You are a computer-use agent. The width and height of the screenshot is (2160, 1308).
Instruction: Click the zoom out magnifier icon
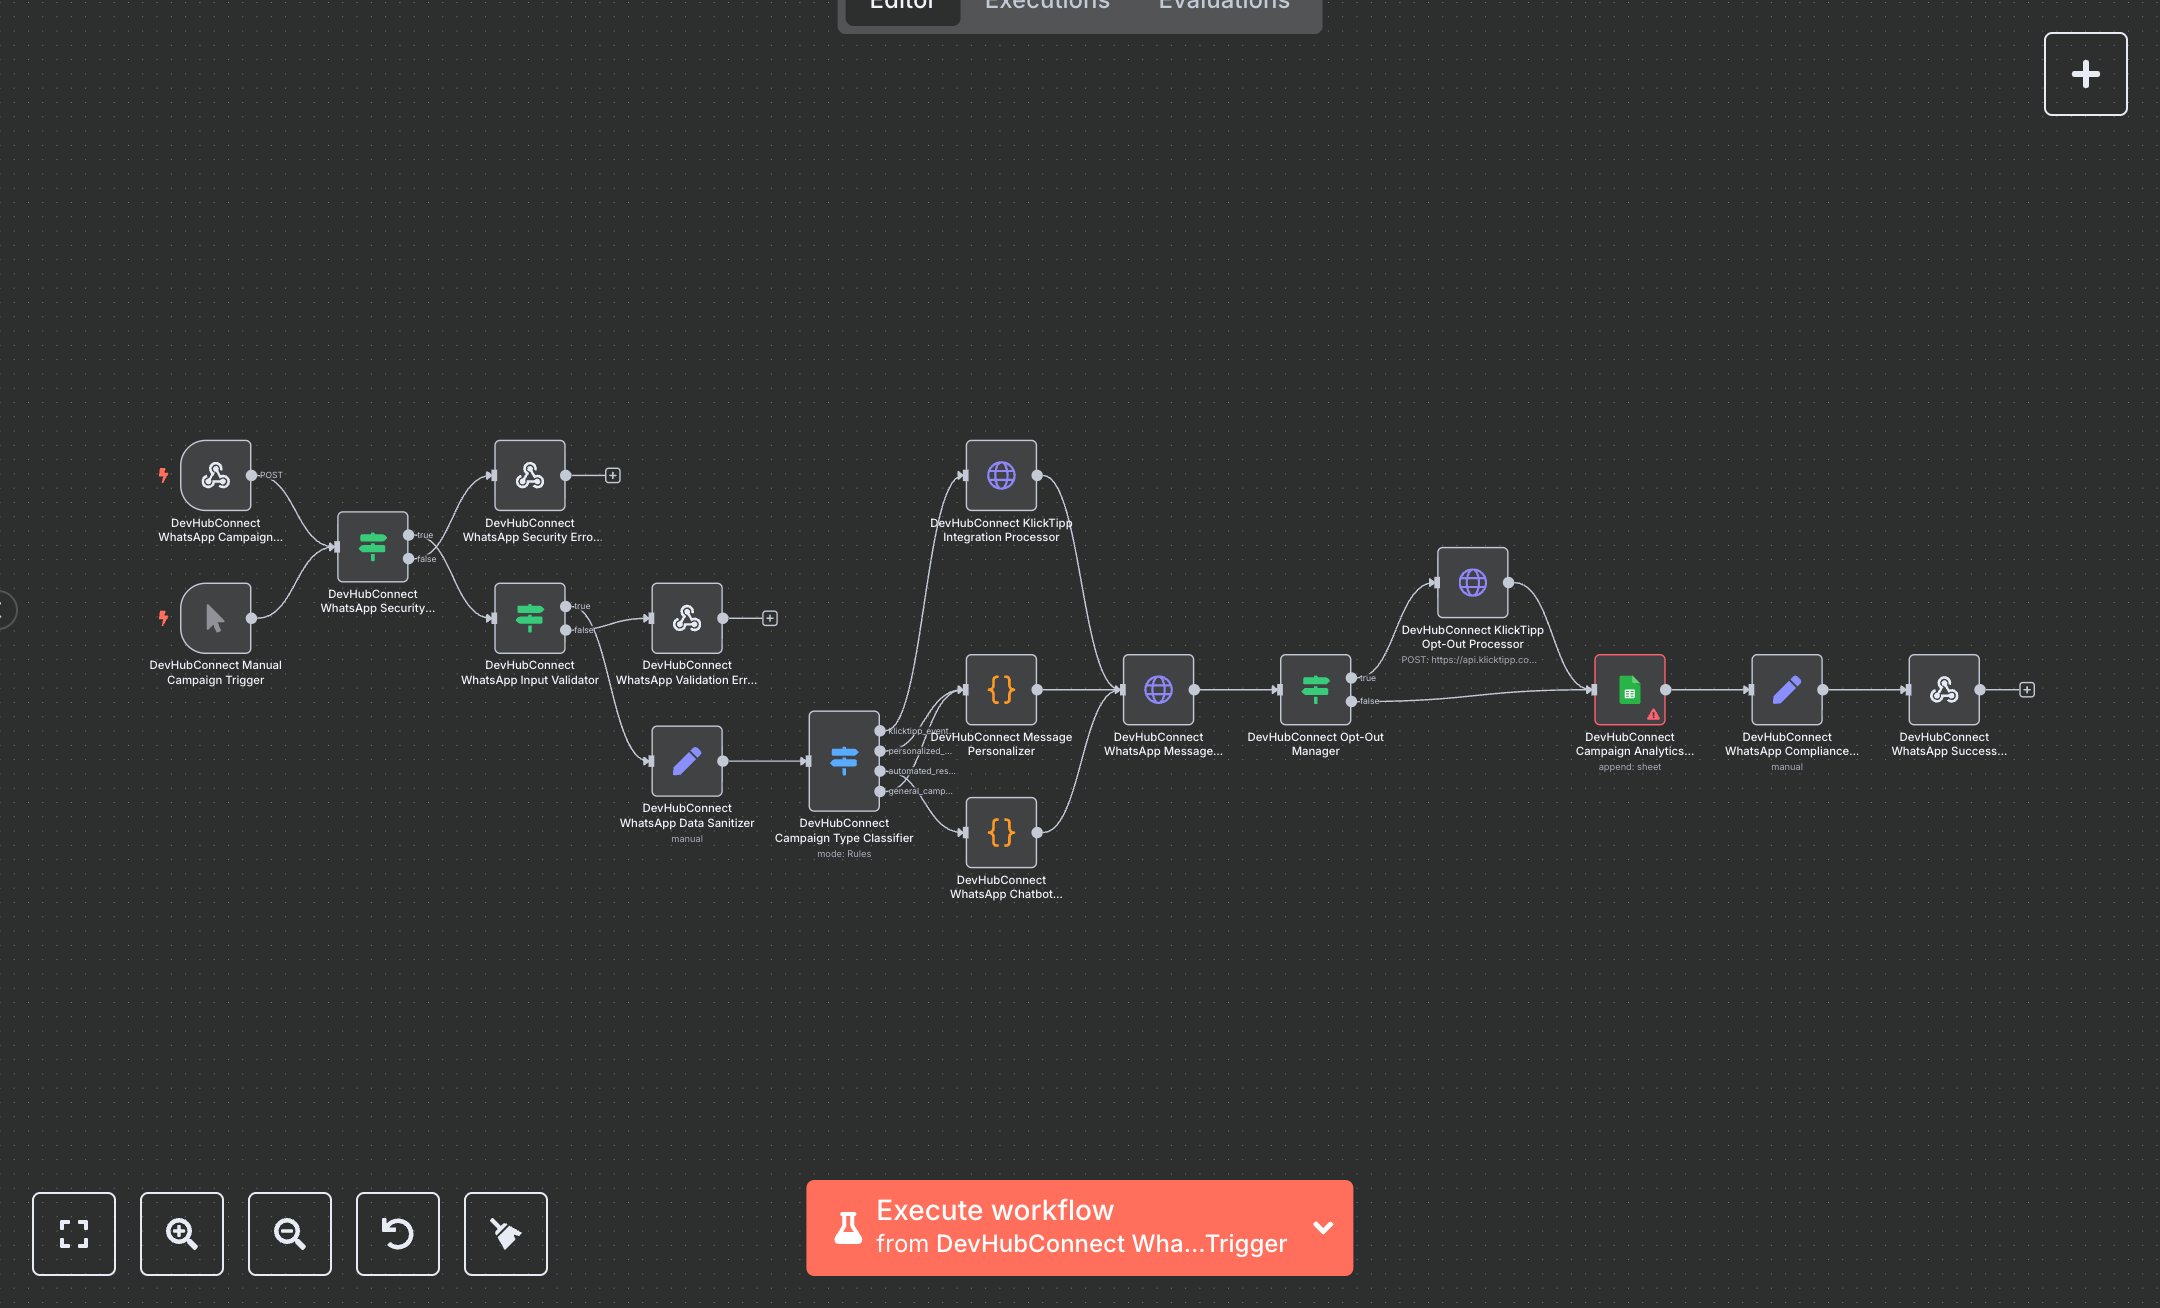point(290,1233)
